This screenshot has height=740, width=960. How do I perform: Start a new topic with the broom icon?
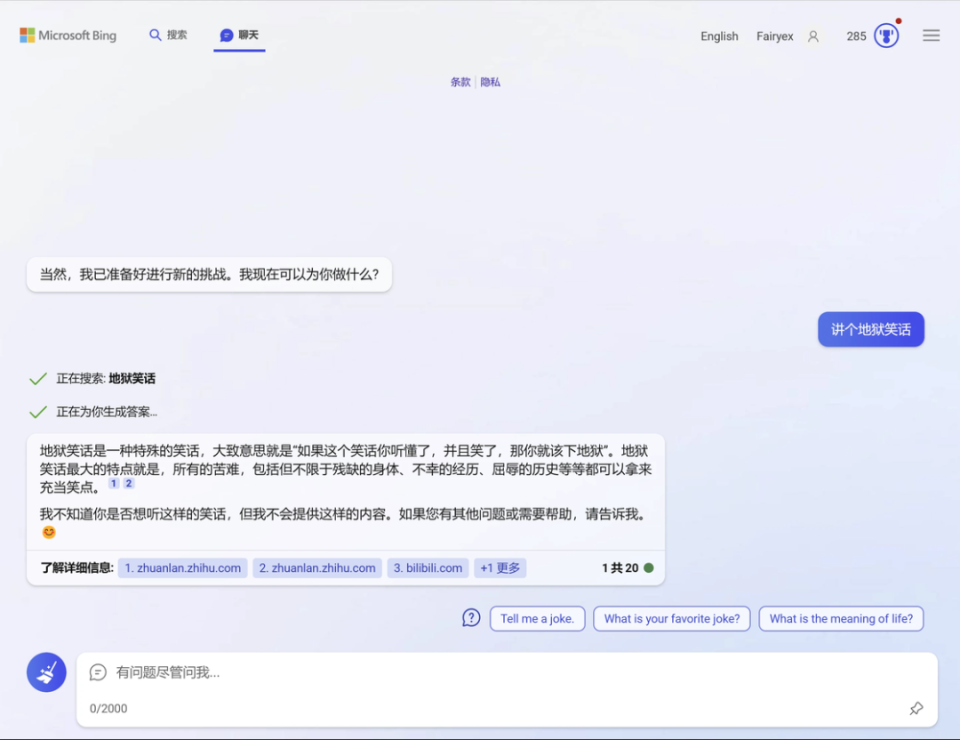pos(45,672)
